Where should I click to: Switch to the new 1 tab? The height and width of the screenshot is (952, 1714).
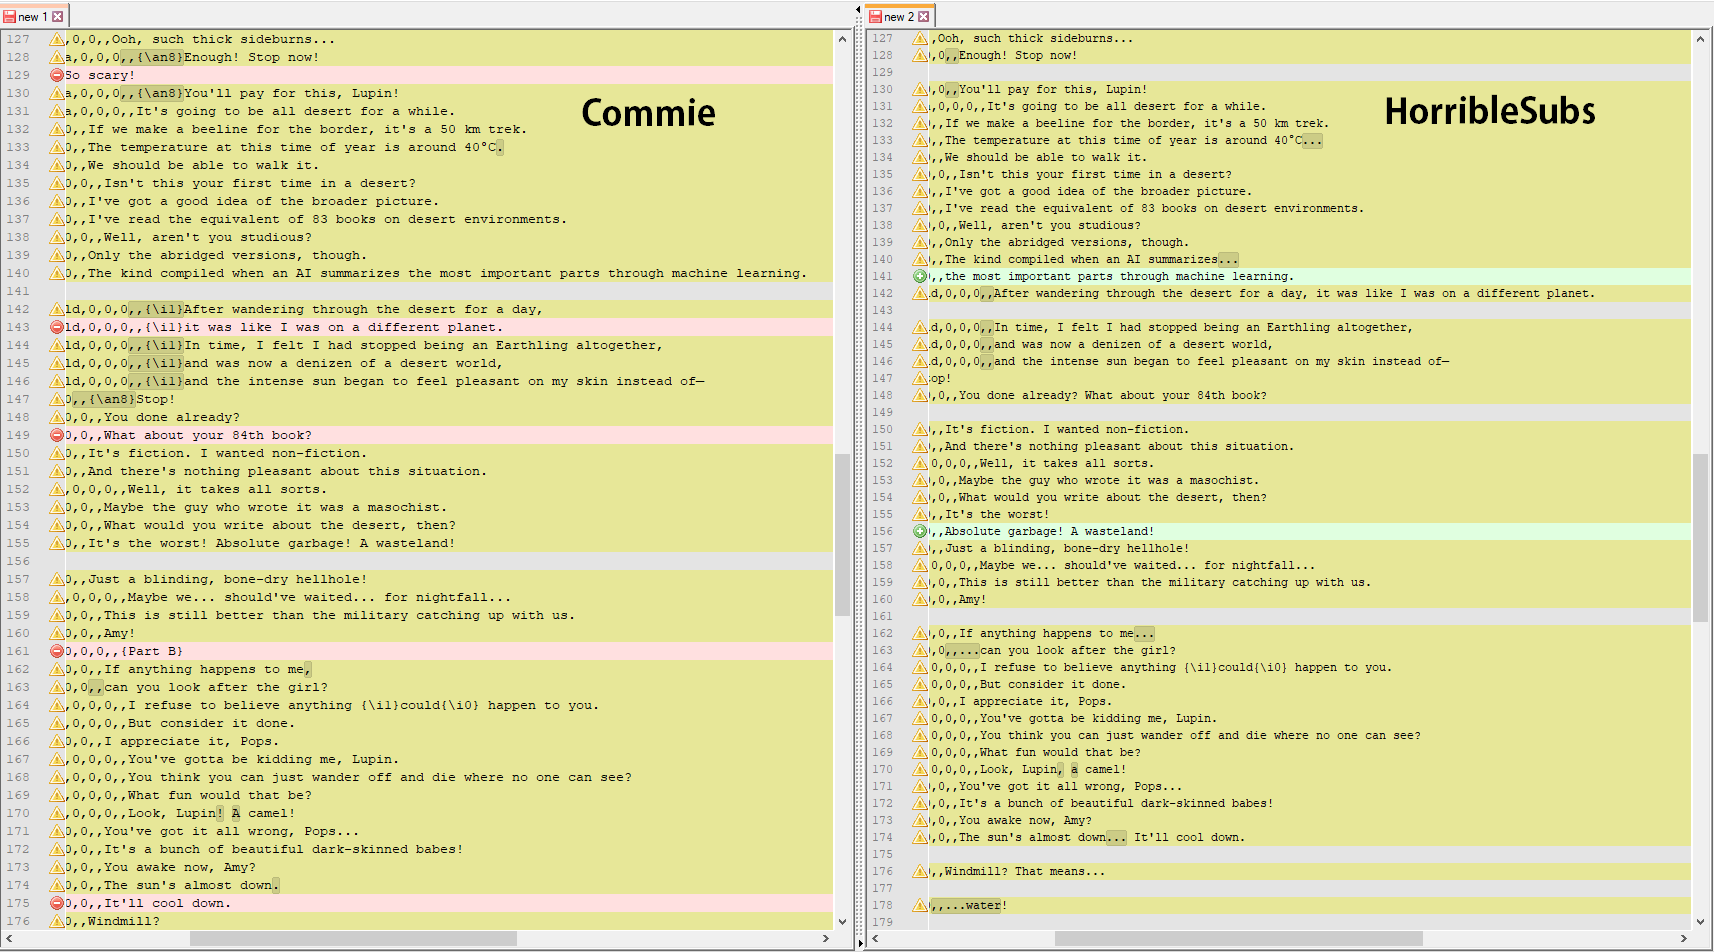(x=34, y=16)
